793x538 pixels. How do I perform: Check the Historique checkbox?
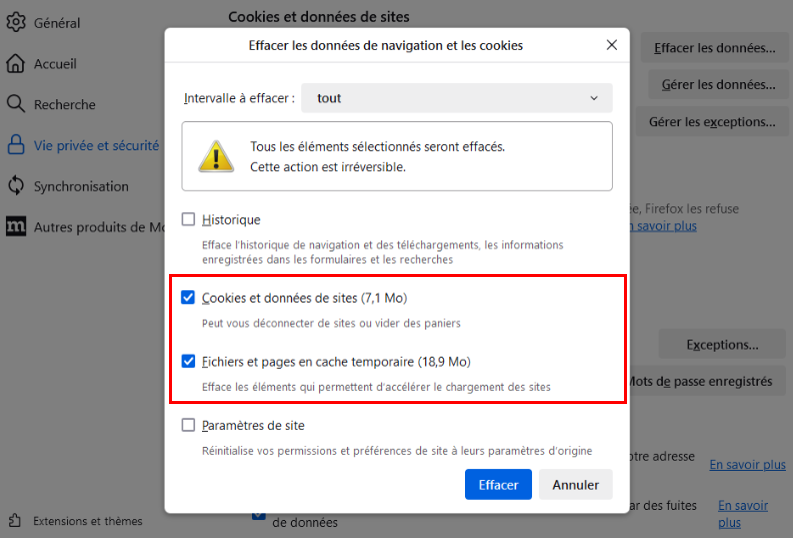(x=188, y=219)
